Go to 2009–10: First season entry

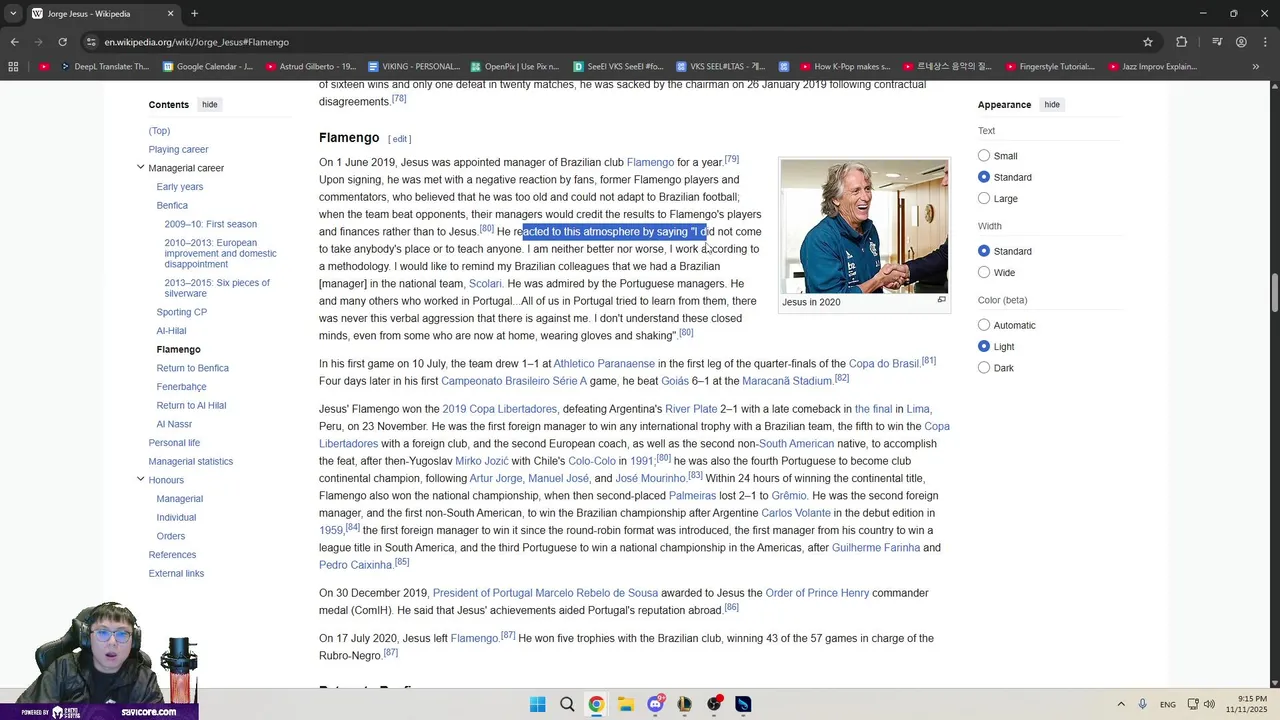tap(210, 224)
